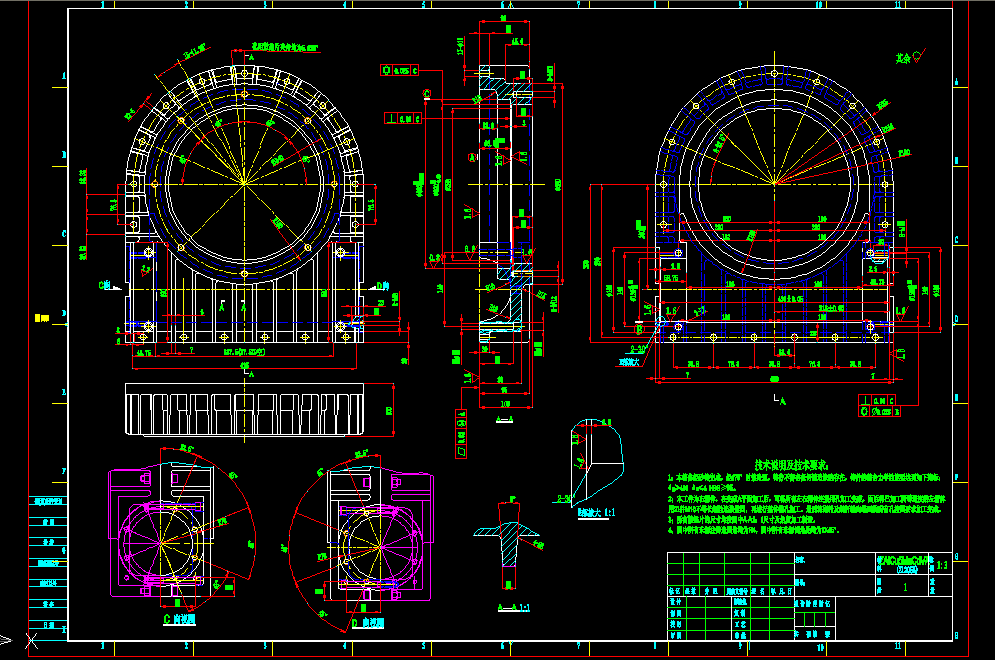Select the surface roughness symbol beside 其余
The width and height of the screenshot is (995, 660).
pos(917,60)
